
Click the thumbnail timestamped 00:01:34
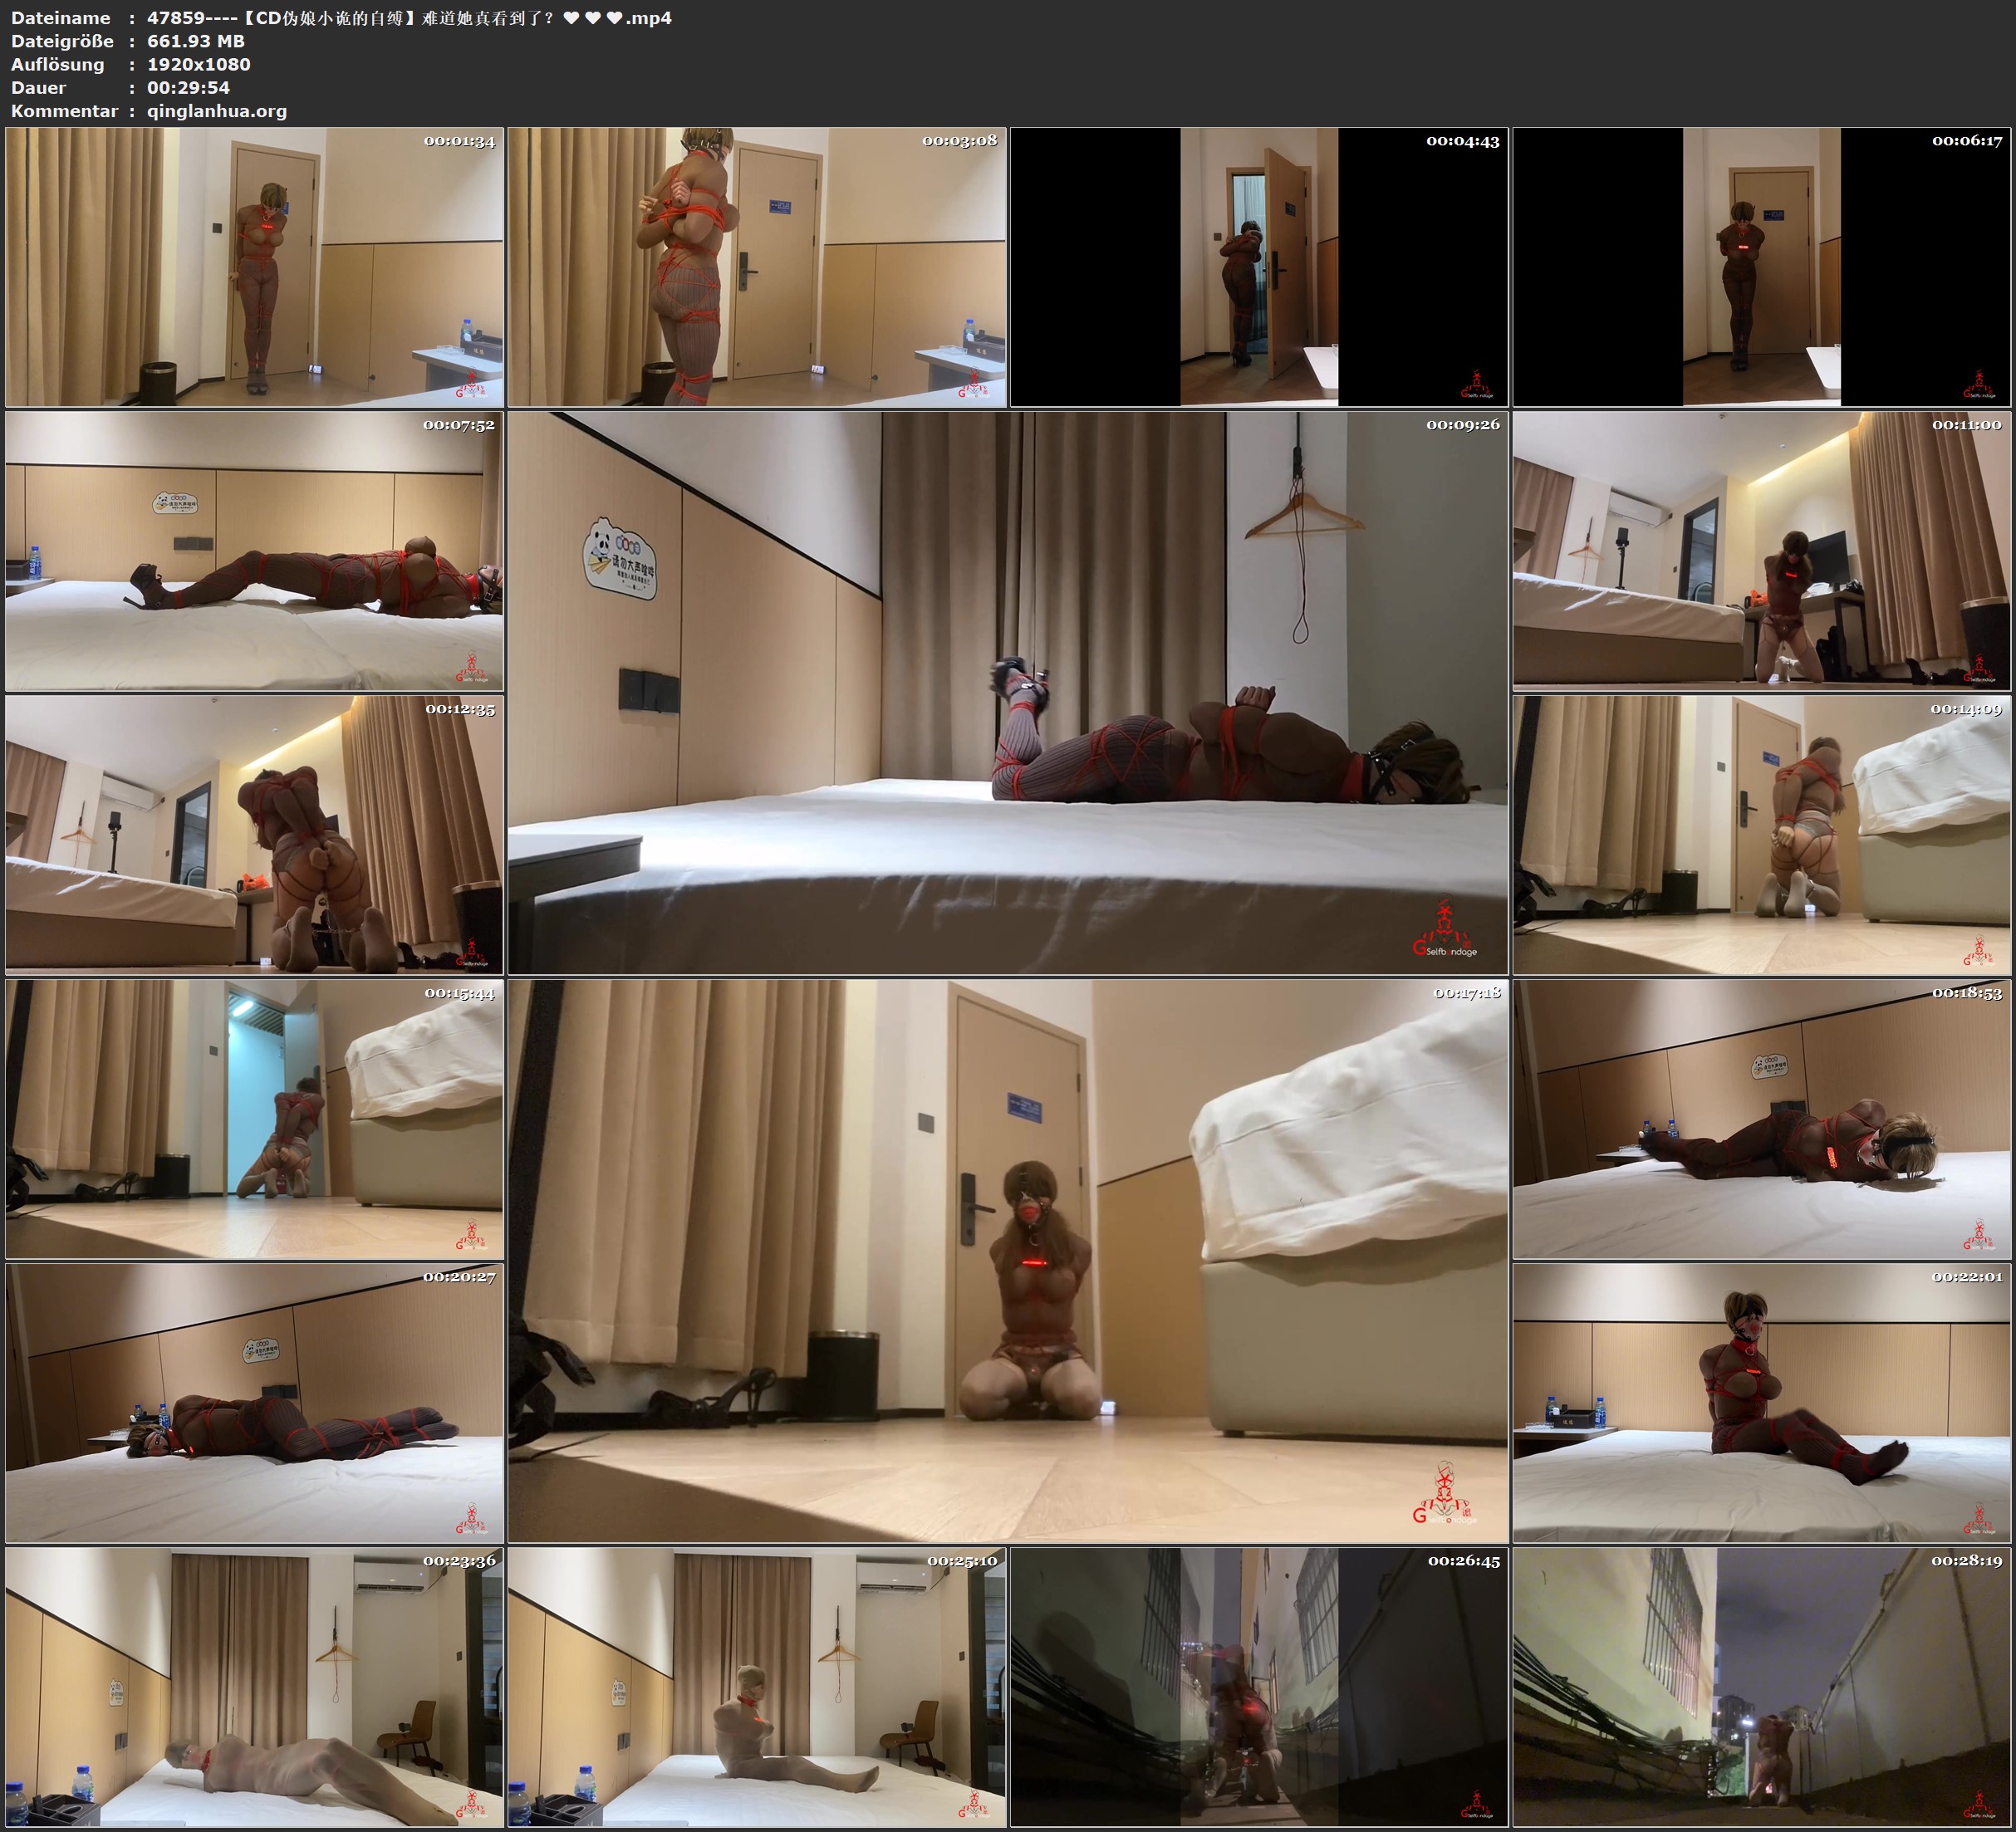[254, 266]
